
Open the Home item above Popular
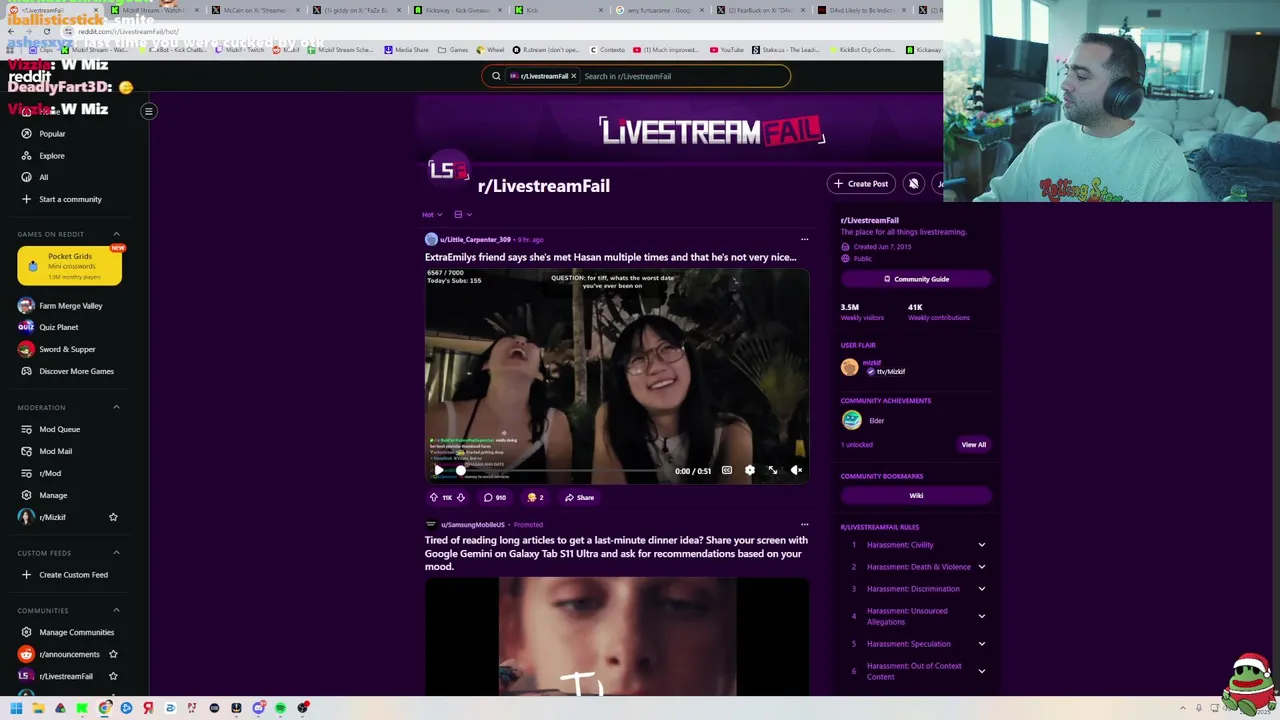40,111
